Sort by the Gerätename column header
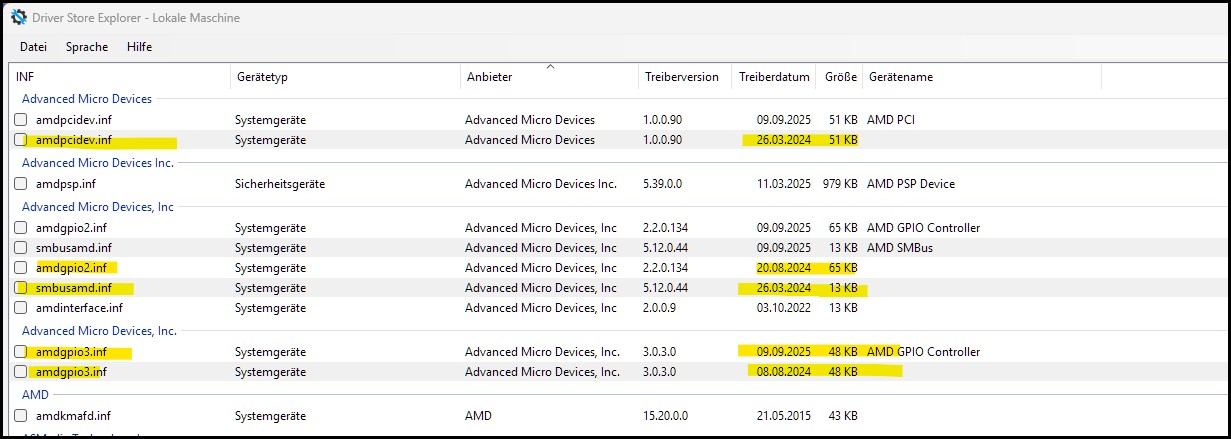Viewport: 1231px width, 439px height. (982, 77)
